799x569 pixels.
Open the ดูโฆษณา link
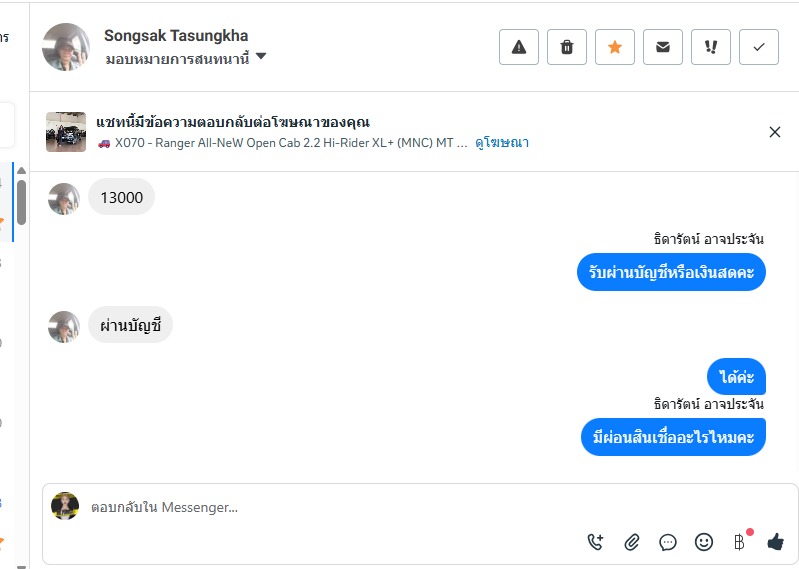pos(503,143)
